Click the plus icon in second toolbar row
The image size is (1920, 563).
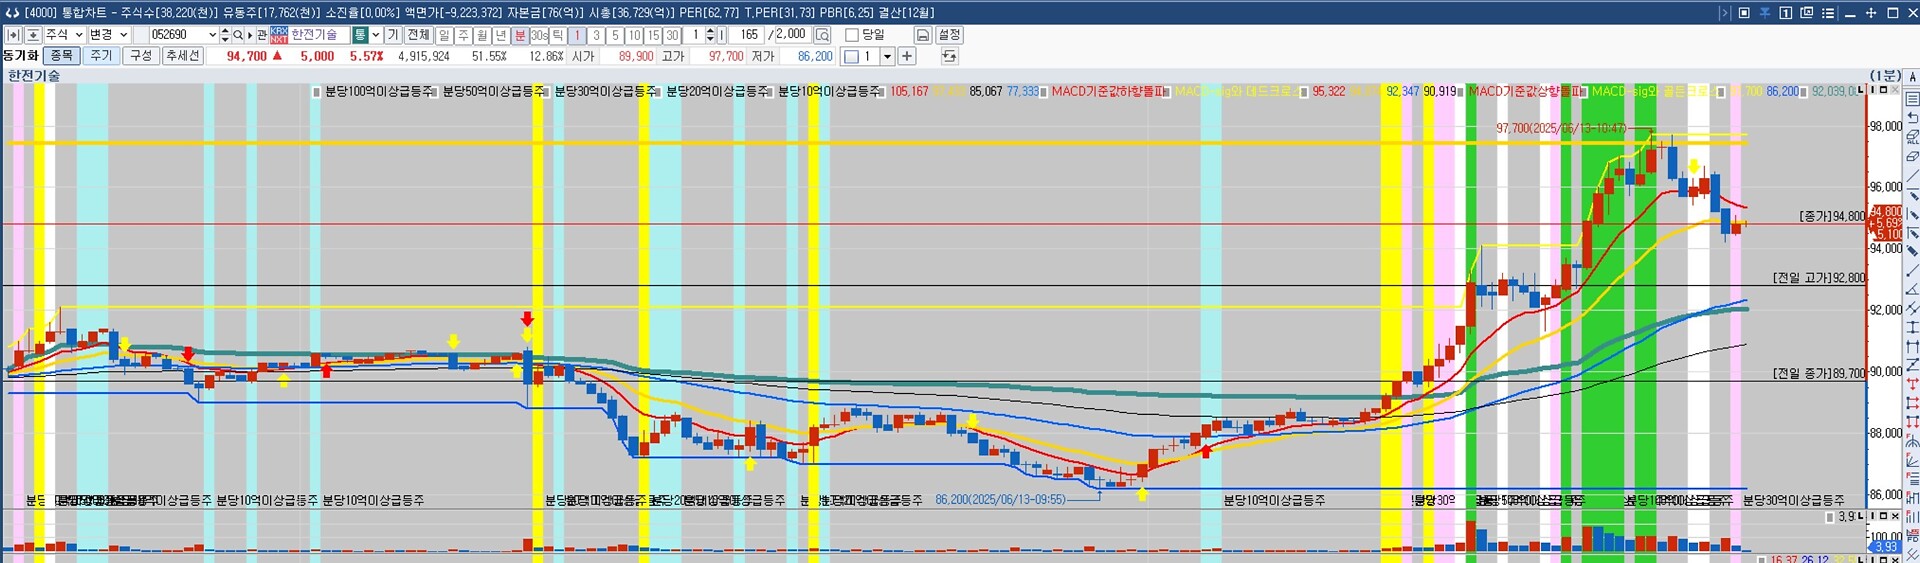coord(906,56)
